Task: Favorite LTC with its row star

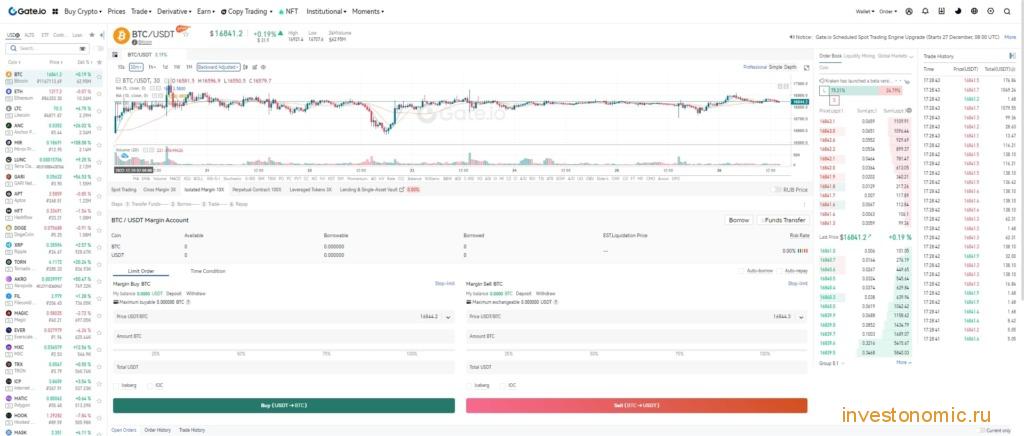Action: tap(99, 111)
